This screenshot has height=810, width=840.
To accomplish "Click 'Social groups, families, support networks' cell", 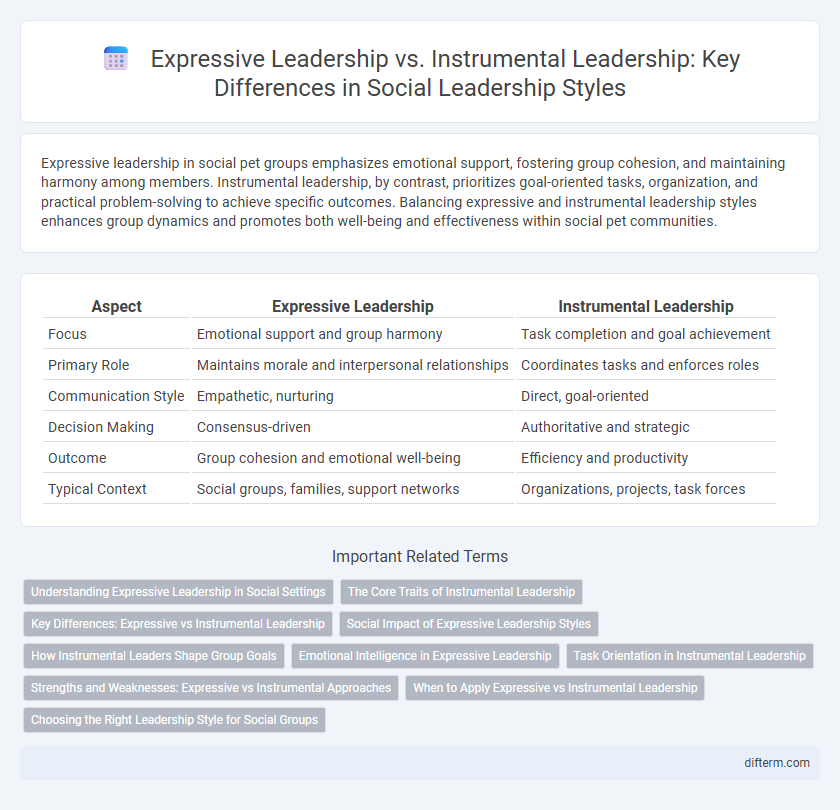I will point(328,490).
